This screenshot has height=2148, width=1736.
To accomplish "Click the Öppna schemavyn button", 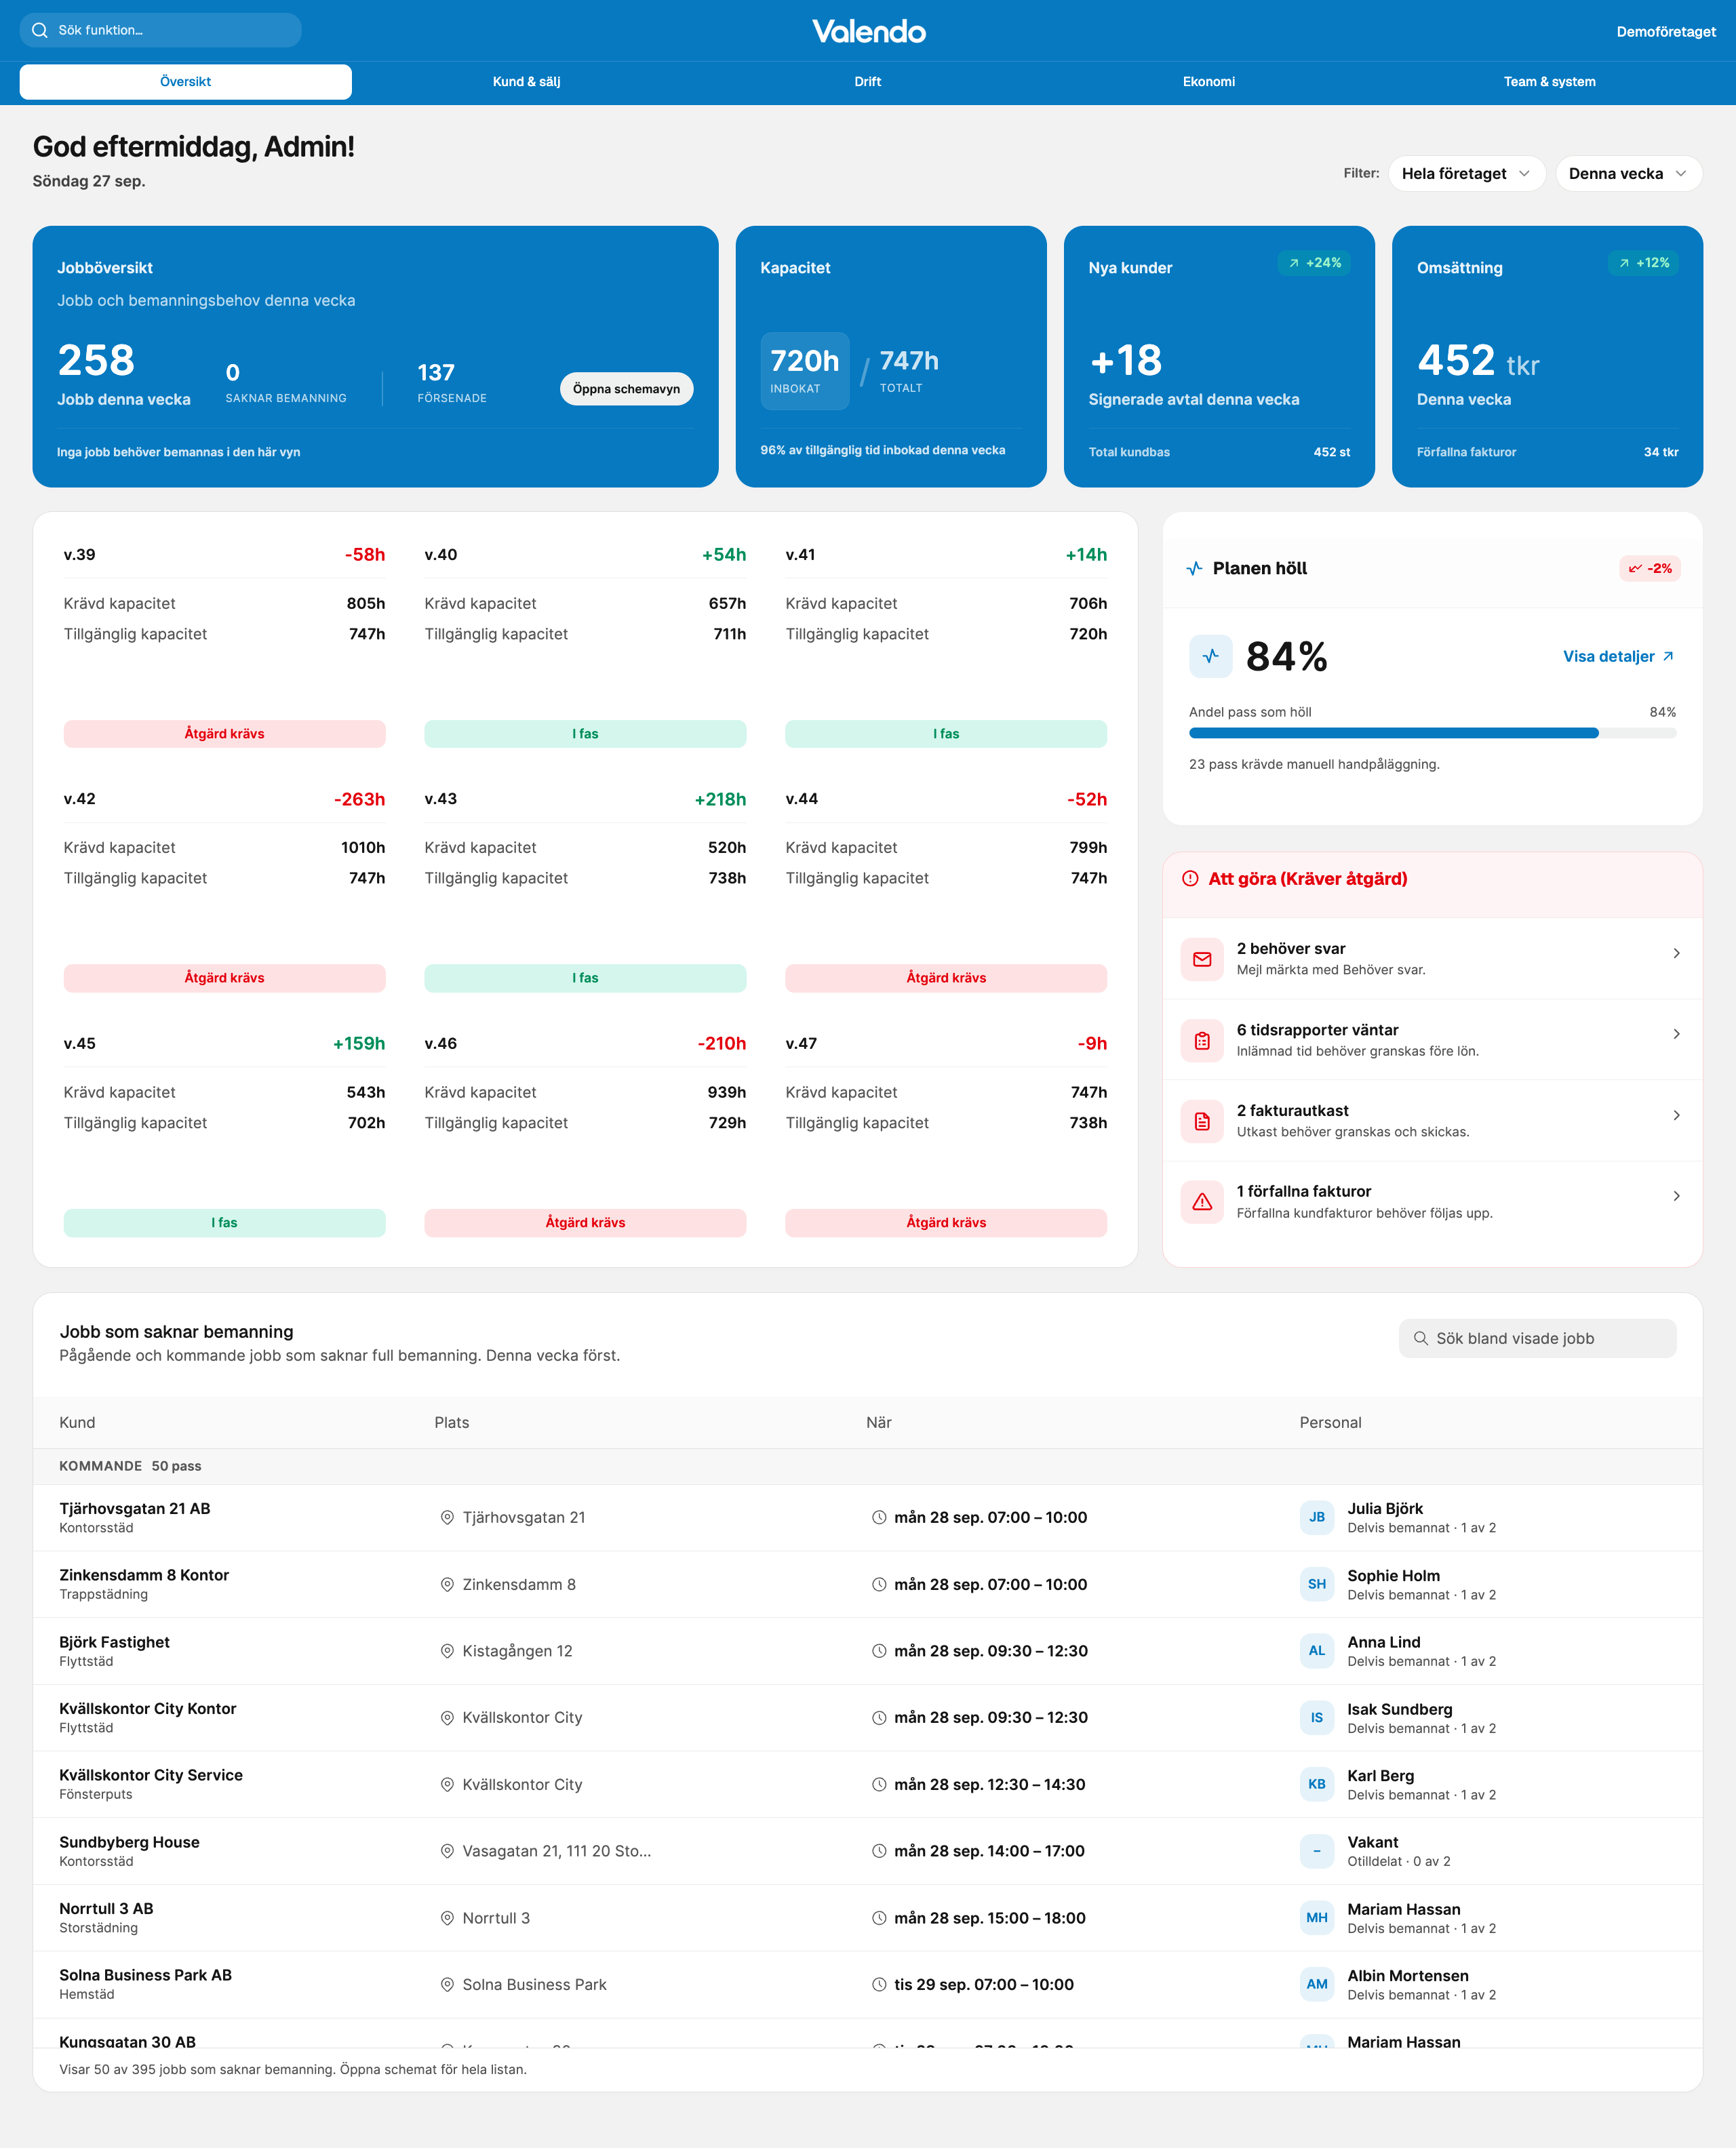I will pos(626,389).
